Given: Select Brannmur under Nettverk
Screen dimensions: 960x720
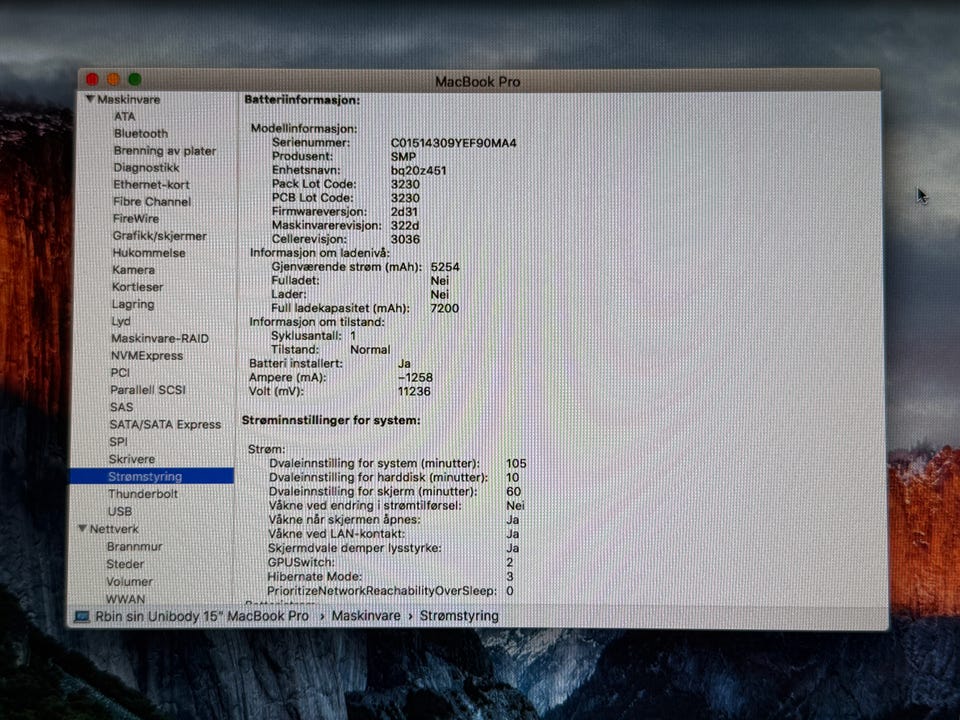Looking at the screenshot, I should click(135, 547).
